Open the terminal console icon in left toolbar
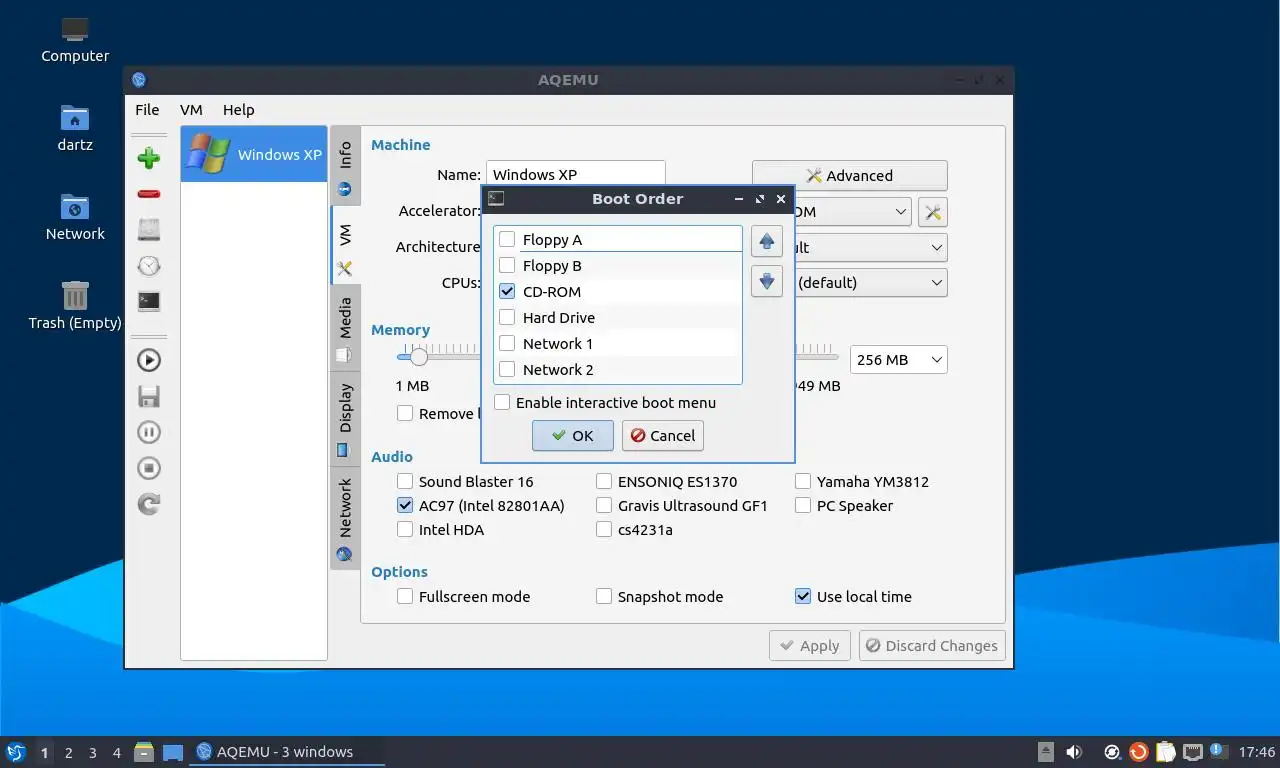1280x768 pixels. coord(149,301)
